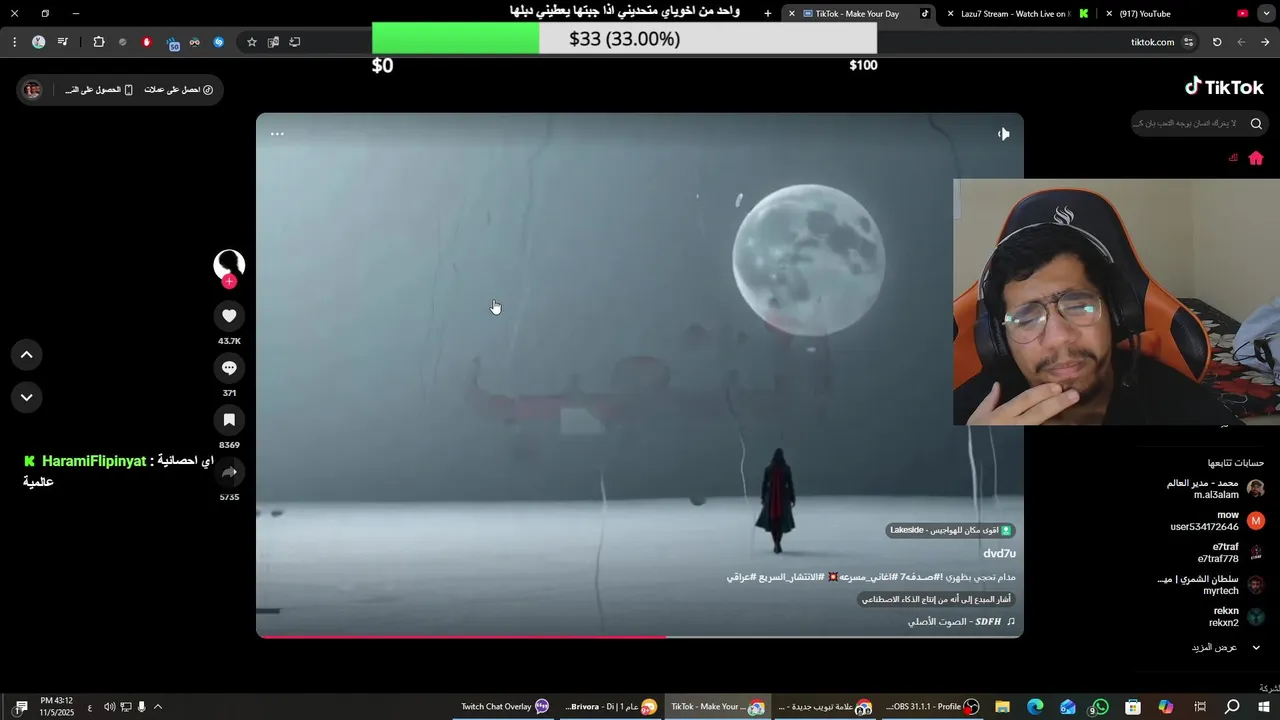The image size is (1280, 720).
Task: Toggle video sound with speaker icon
Action: [x=1003, y=134]
